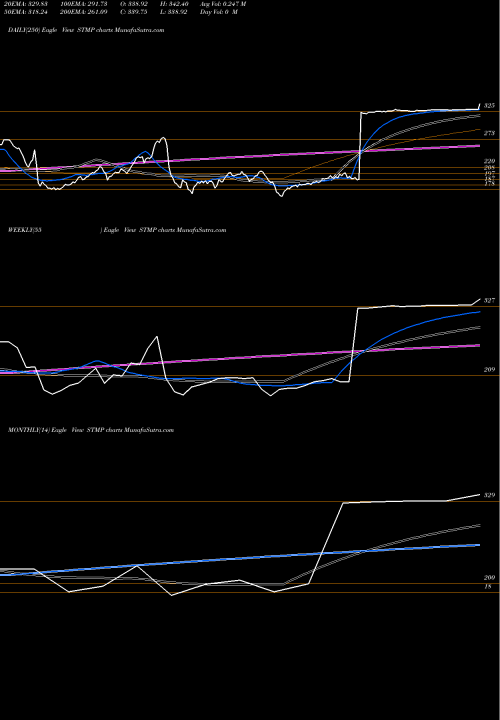The image size is (500, 720).
Task: Click the 50EMA value readout
Action: pyautogui.click(x=28, y=12)
